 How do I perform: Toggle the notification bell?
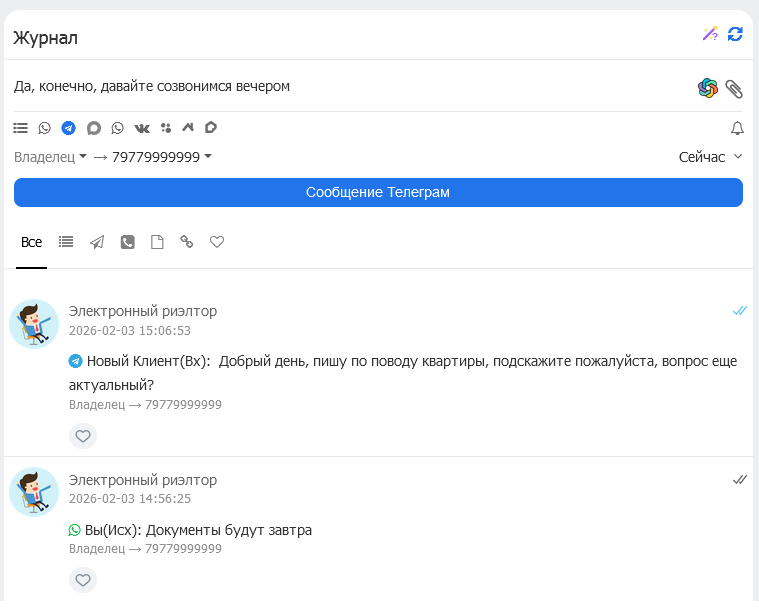(737, 128)
